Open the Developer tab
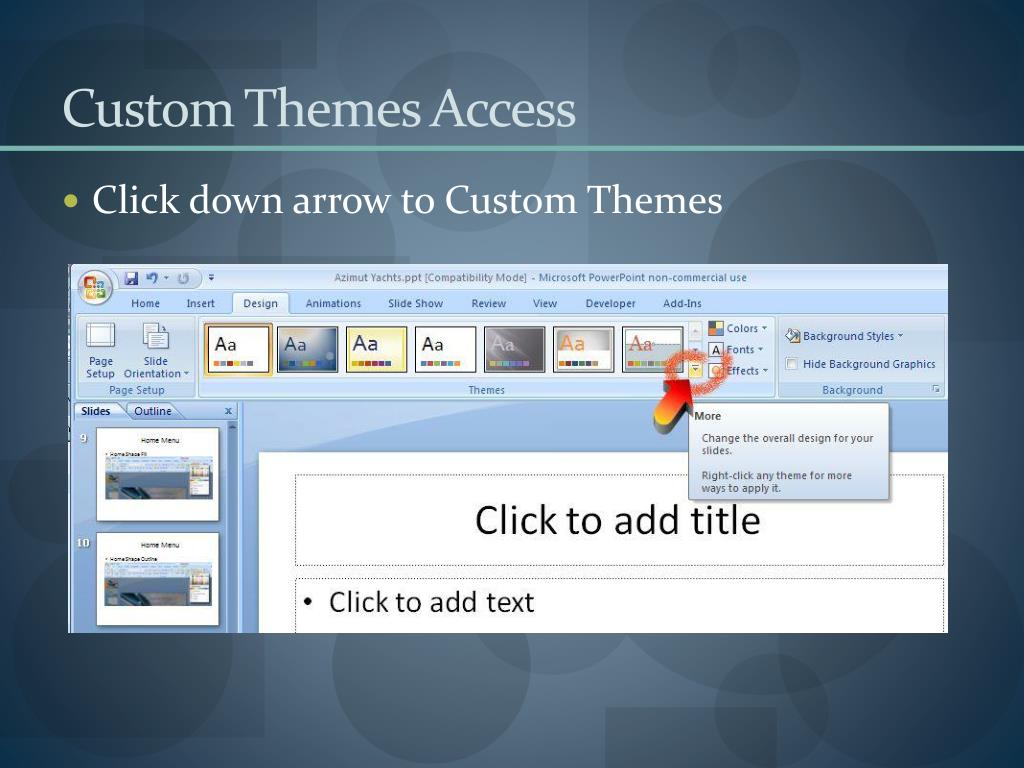The width and height of the screenshot is (1024, 768). (611, 303)
